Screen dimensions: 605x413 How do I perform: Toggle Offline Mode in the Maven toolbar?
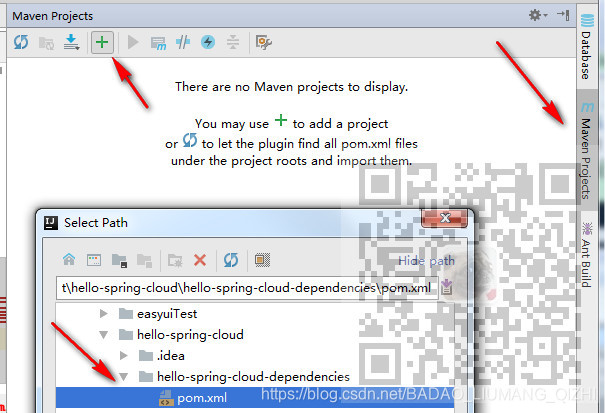tap(183, 42)
